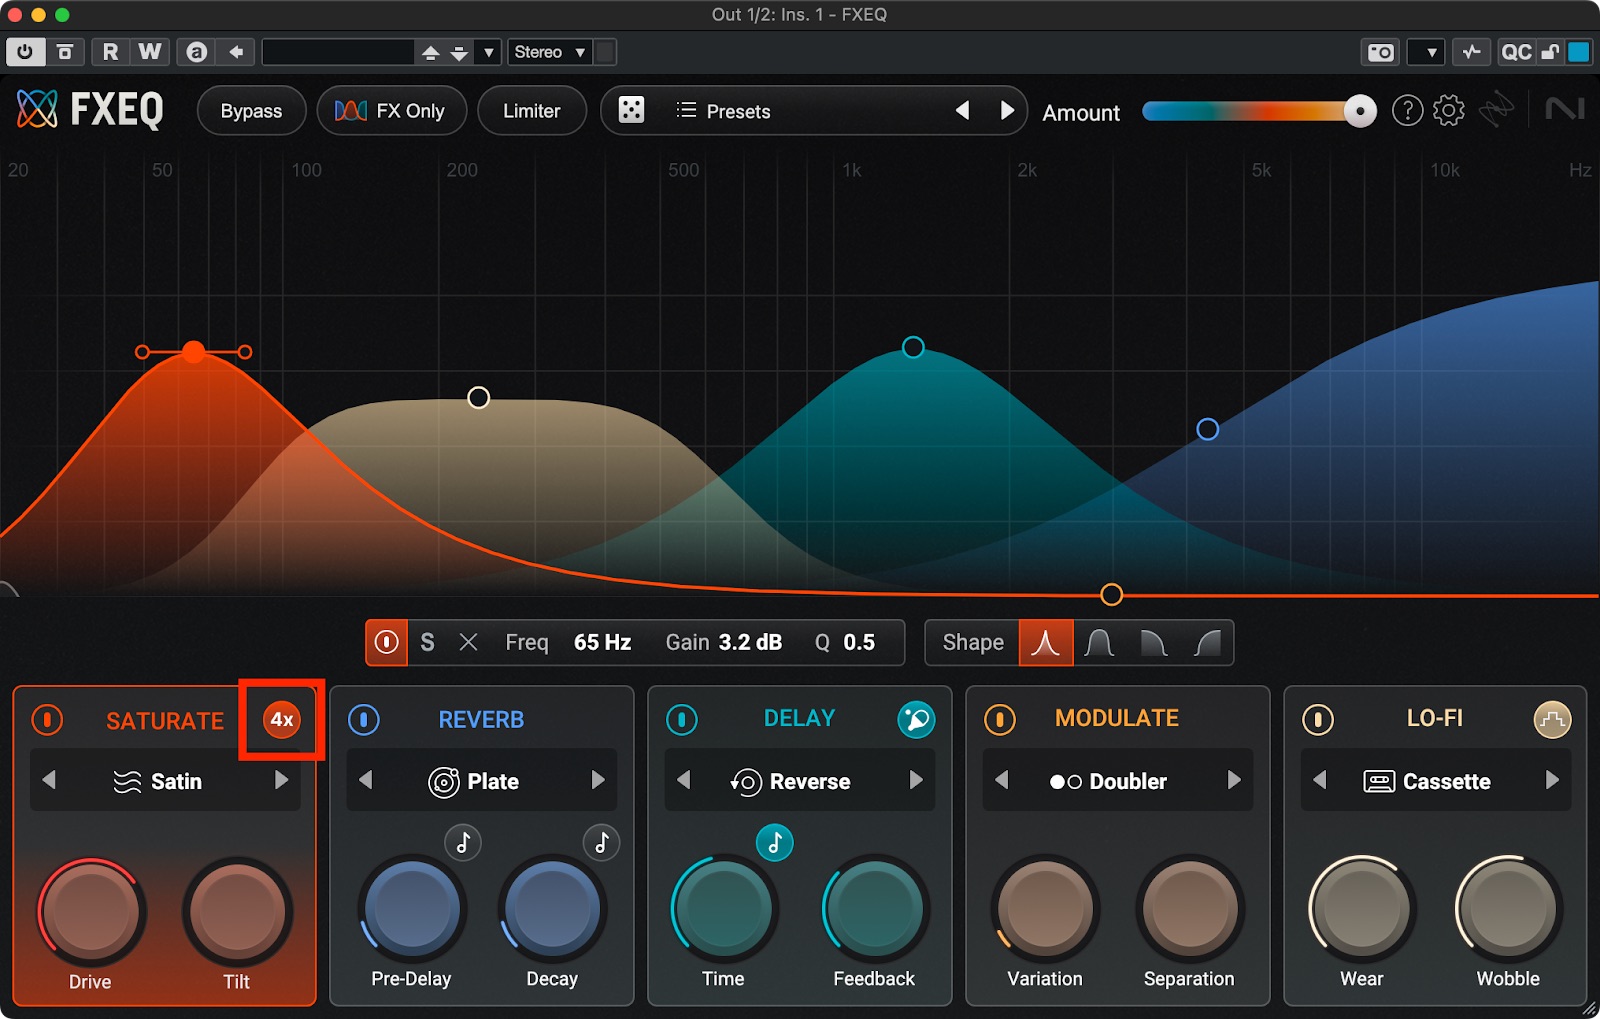Toggle the Limiter button

pyautogui.click(x=531, y=111)
